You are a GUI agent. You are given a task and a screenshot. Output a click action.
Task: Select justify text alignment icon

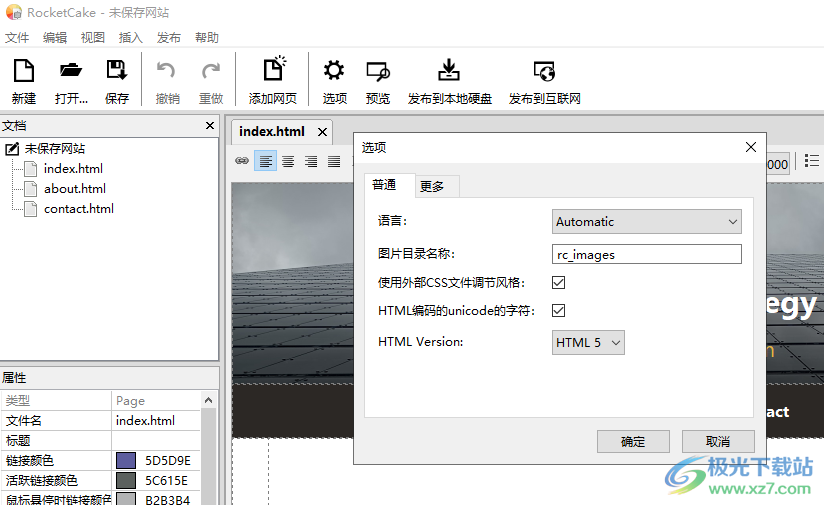(x=334, y=161)
